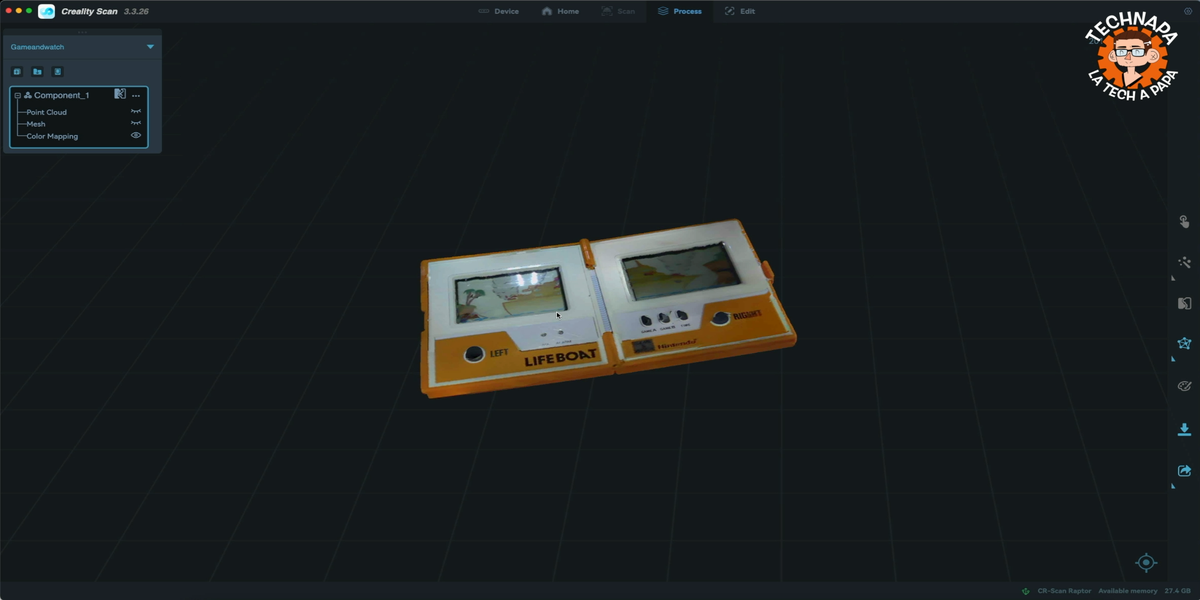
Task: Expand the Gameandwatch project dropdown
Action: (x=150, y=47)
